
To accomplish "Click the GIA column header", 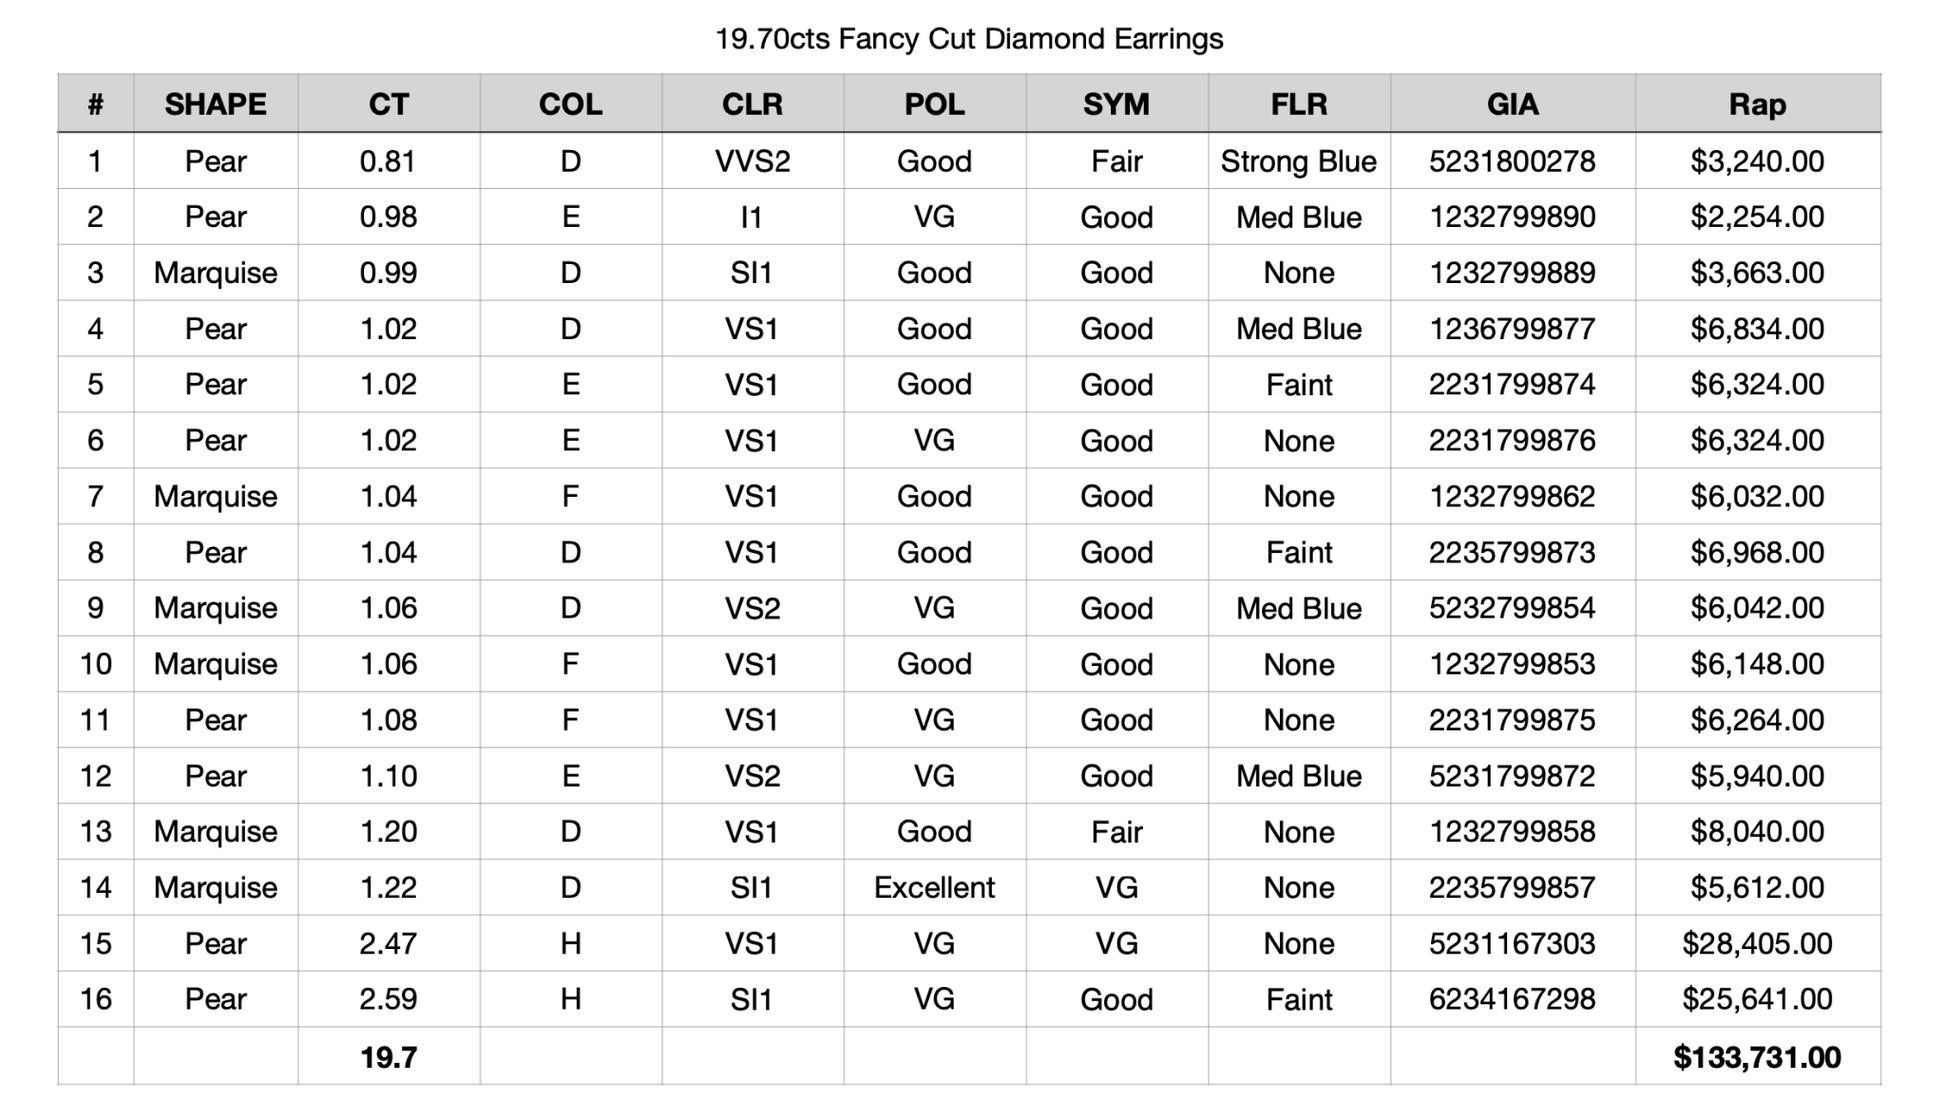I will click(x=1512, y=104).
